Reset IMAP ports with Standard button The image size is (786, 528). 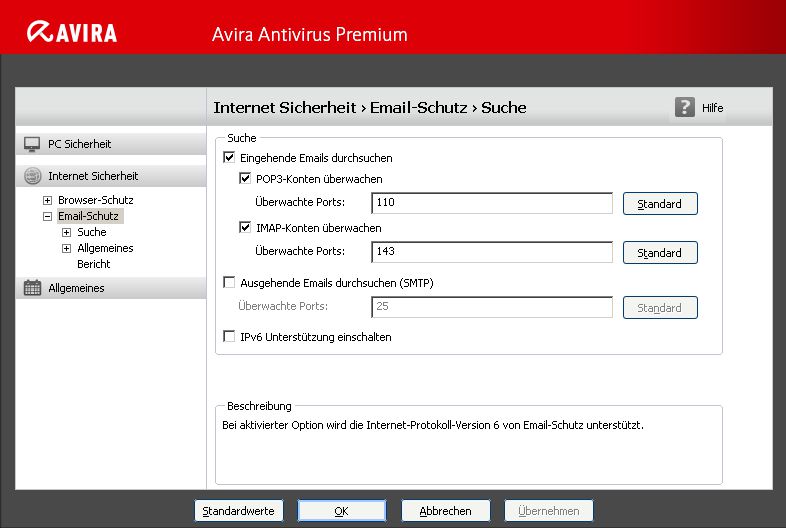coord(659,253)
